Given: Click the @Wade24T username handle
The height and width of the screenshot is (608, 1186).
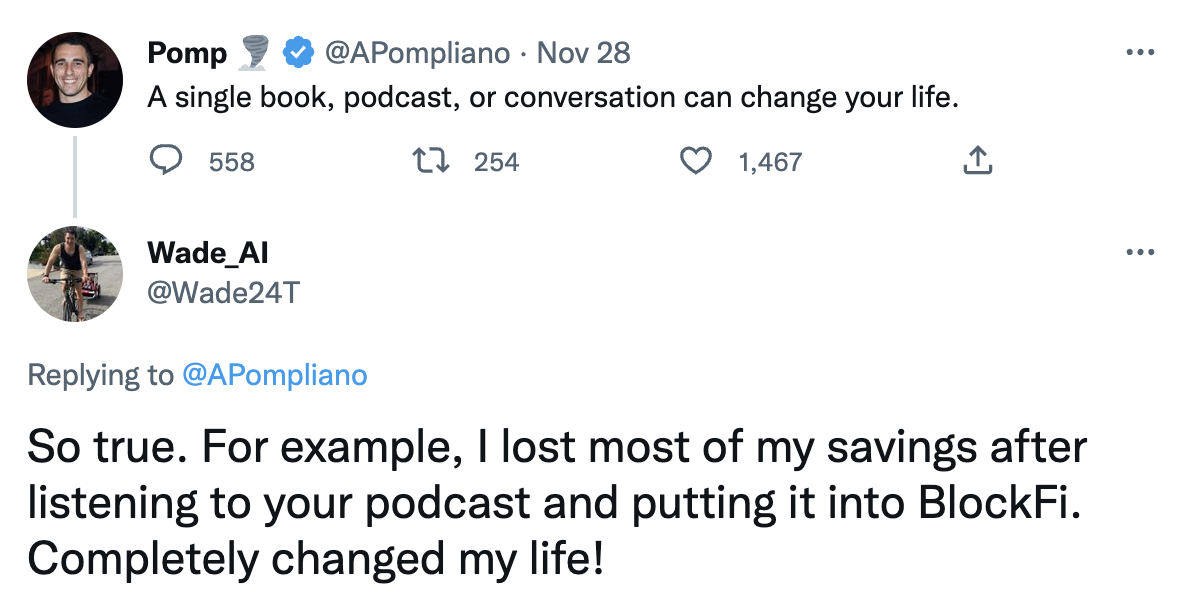Looking at the screenshot, I should tap(223, 293).
